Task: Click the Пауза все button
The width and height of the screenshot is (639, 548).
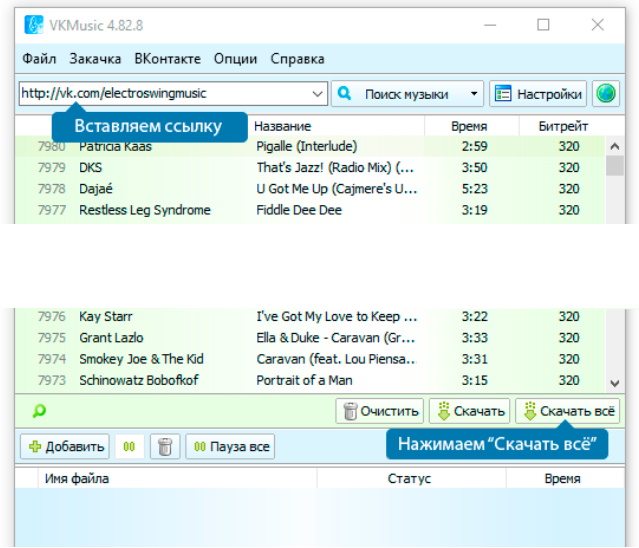Action: [x=230, y=447]
